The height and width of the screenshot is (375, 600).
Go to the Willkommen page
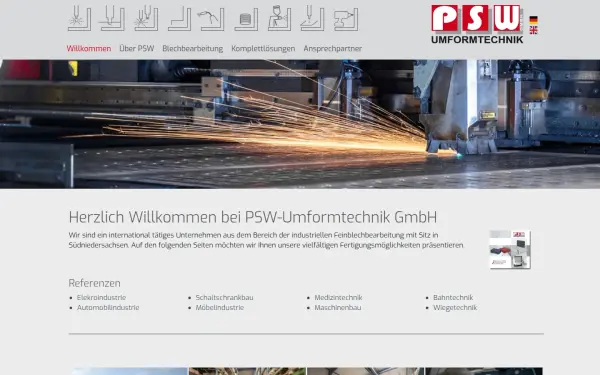(89, 49)
